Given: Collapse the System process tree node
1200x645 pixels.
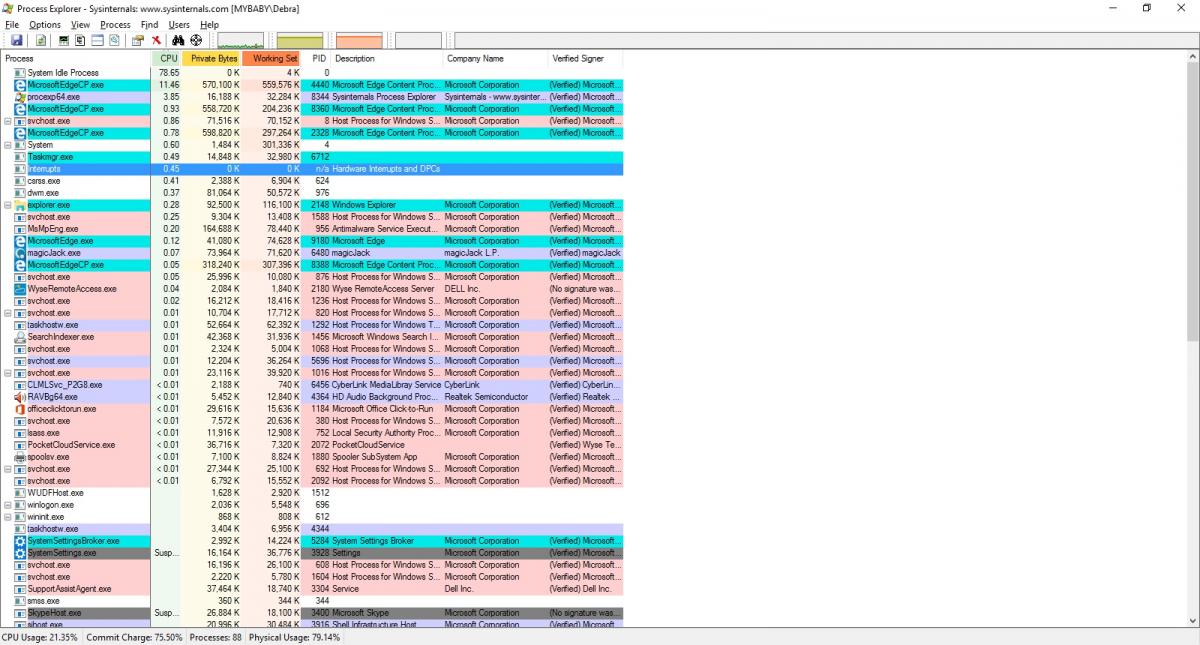Looking at the screenshot, I should [x=8, y=145].
